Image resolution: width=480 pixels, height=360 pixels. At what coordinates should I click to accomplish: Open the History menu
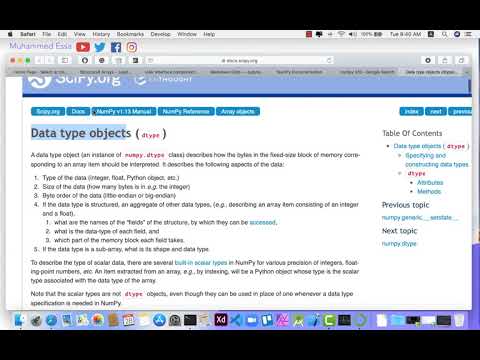[101, 34]
